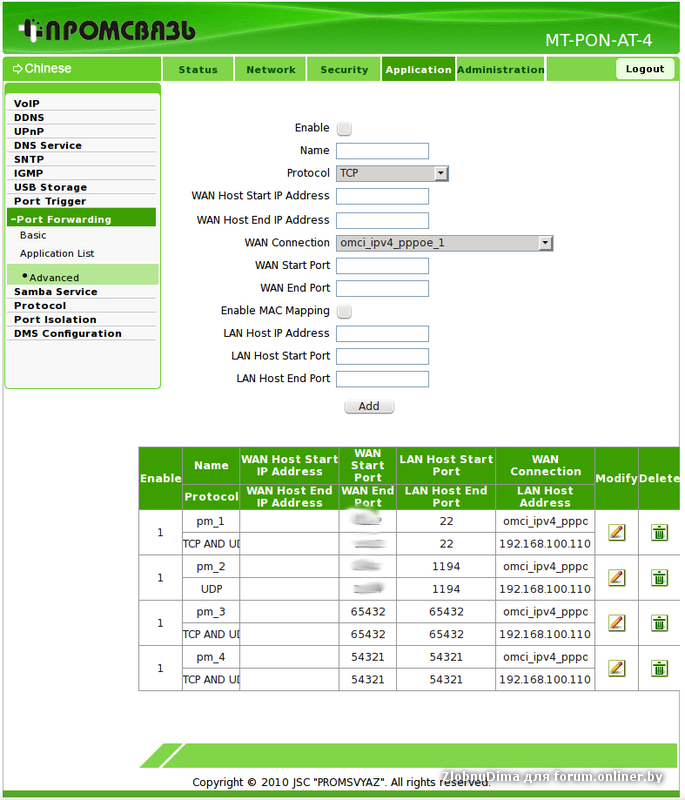Edit the pm_2 port forwarding rule

[x=617, y=578]
